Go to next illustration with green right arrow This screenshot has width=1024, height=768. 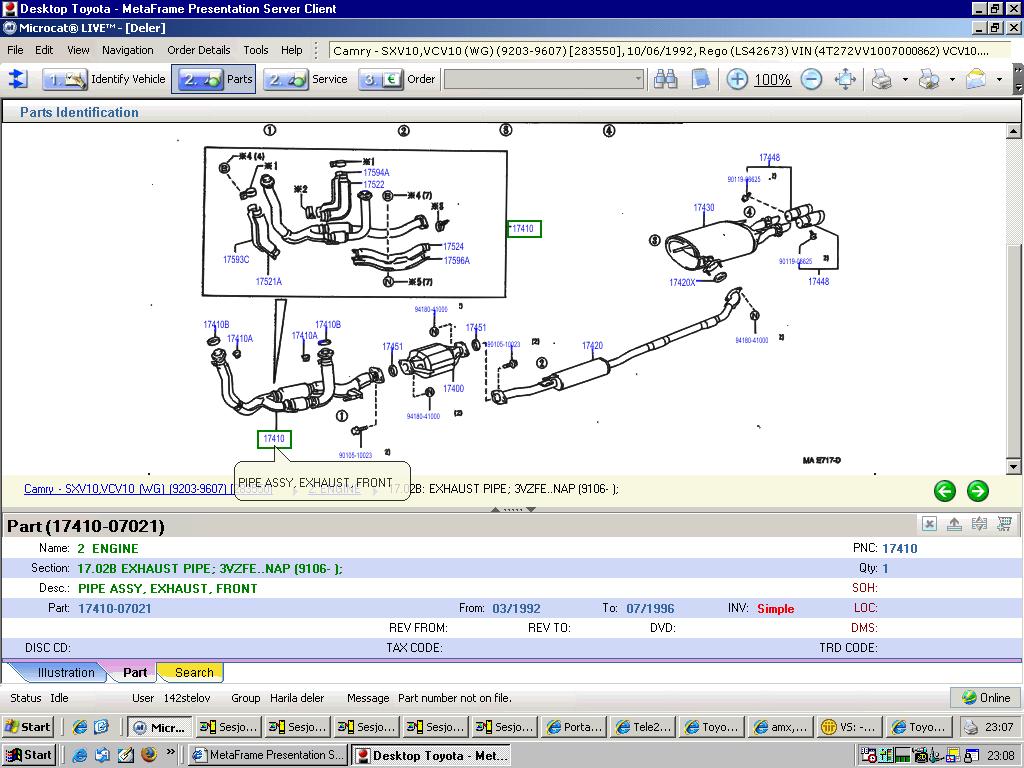click(977, 490)
